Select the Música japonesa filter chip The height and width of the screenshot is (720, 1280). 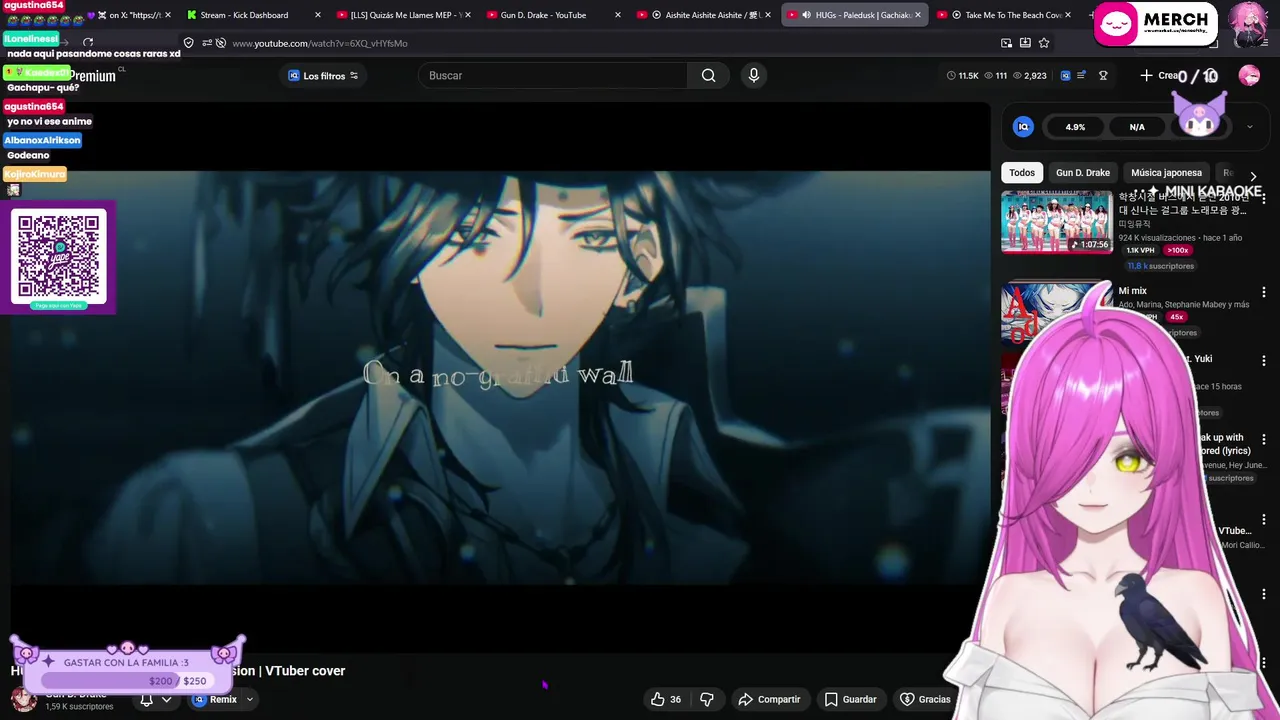[1166, 173]
